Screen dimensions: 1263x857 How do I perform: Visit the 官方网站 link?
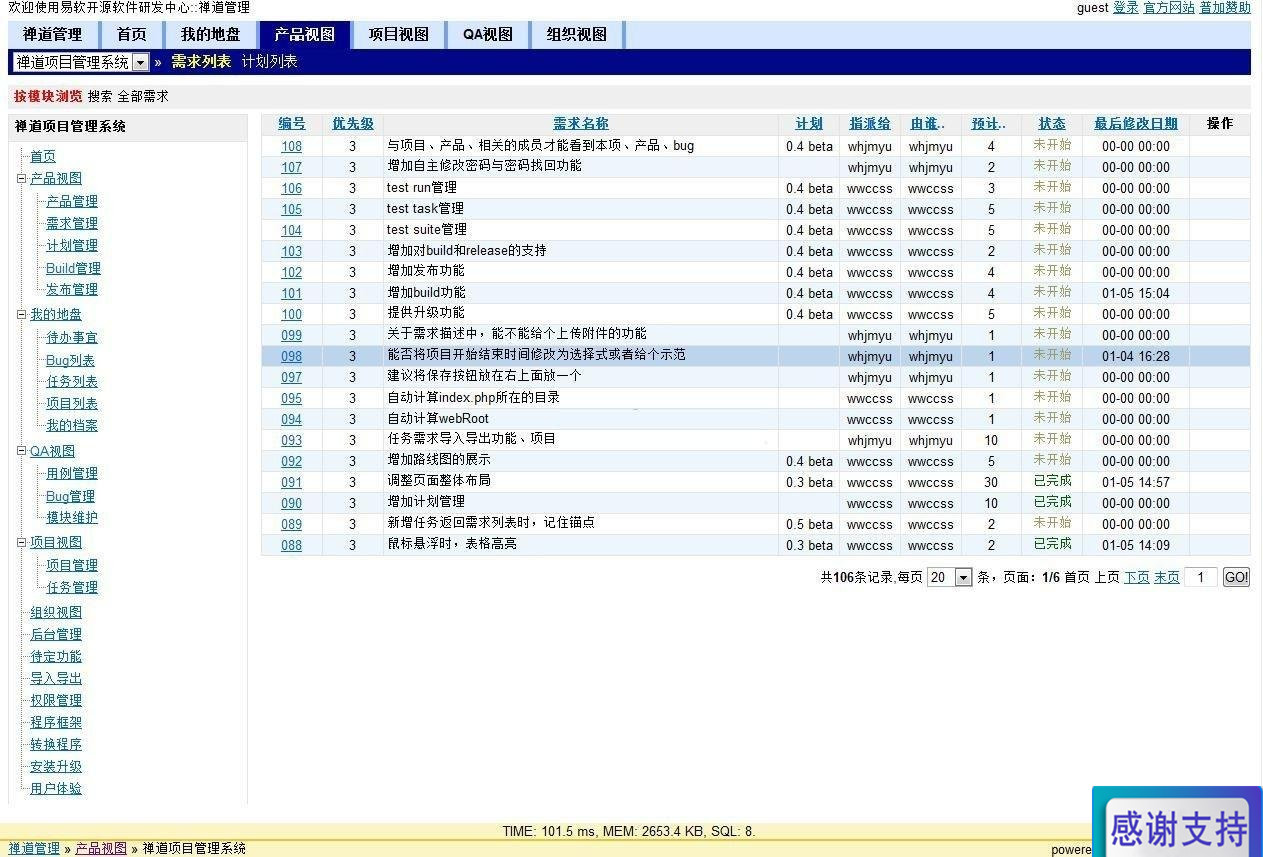click(1169, 8)
